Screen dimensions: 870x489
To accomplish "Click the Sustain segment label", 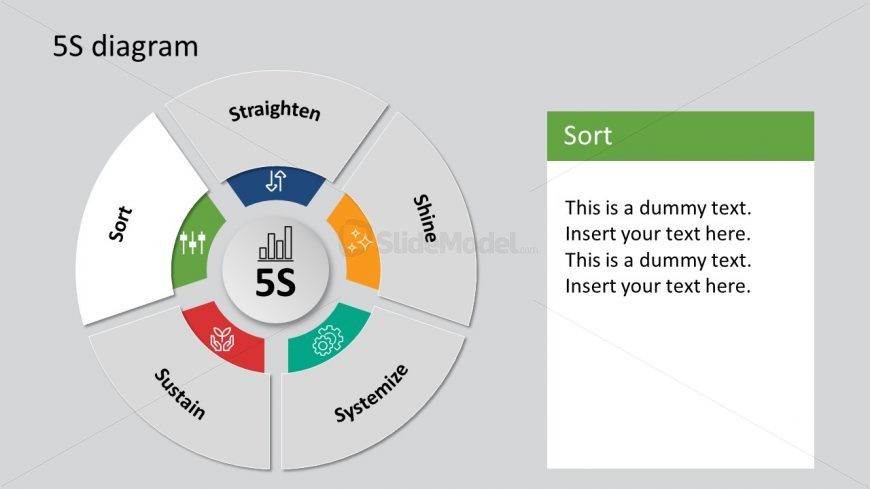I will [x=180, y=393].
